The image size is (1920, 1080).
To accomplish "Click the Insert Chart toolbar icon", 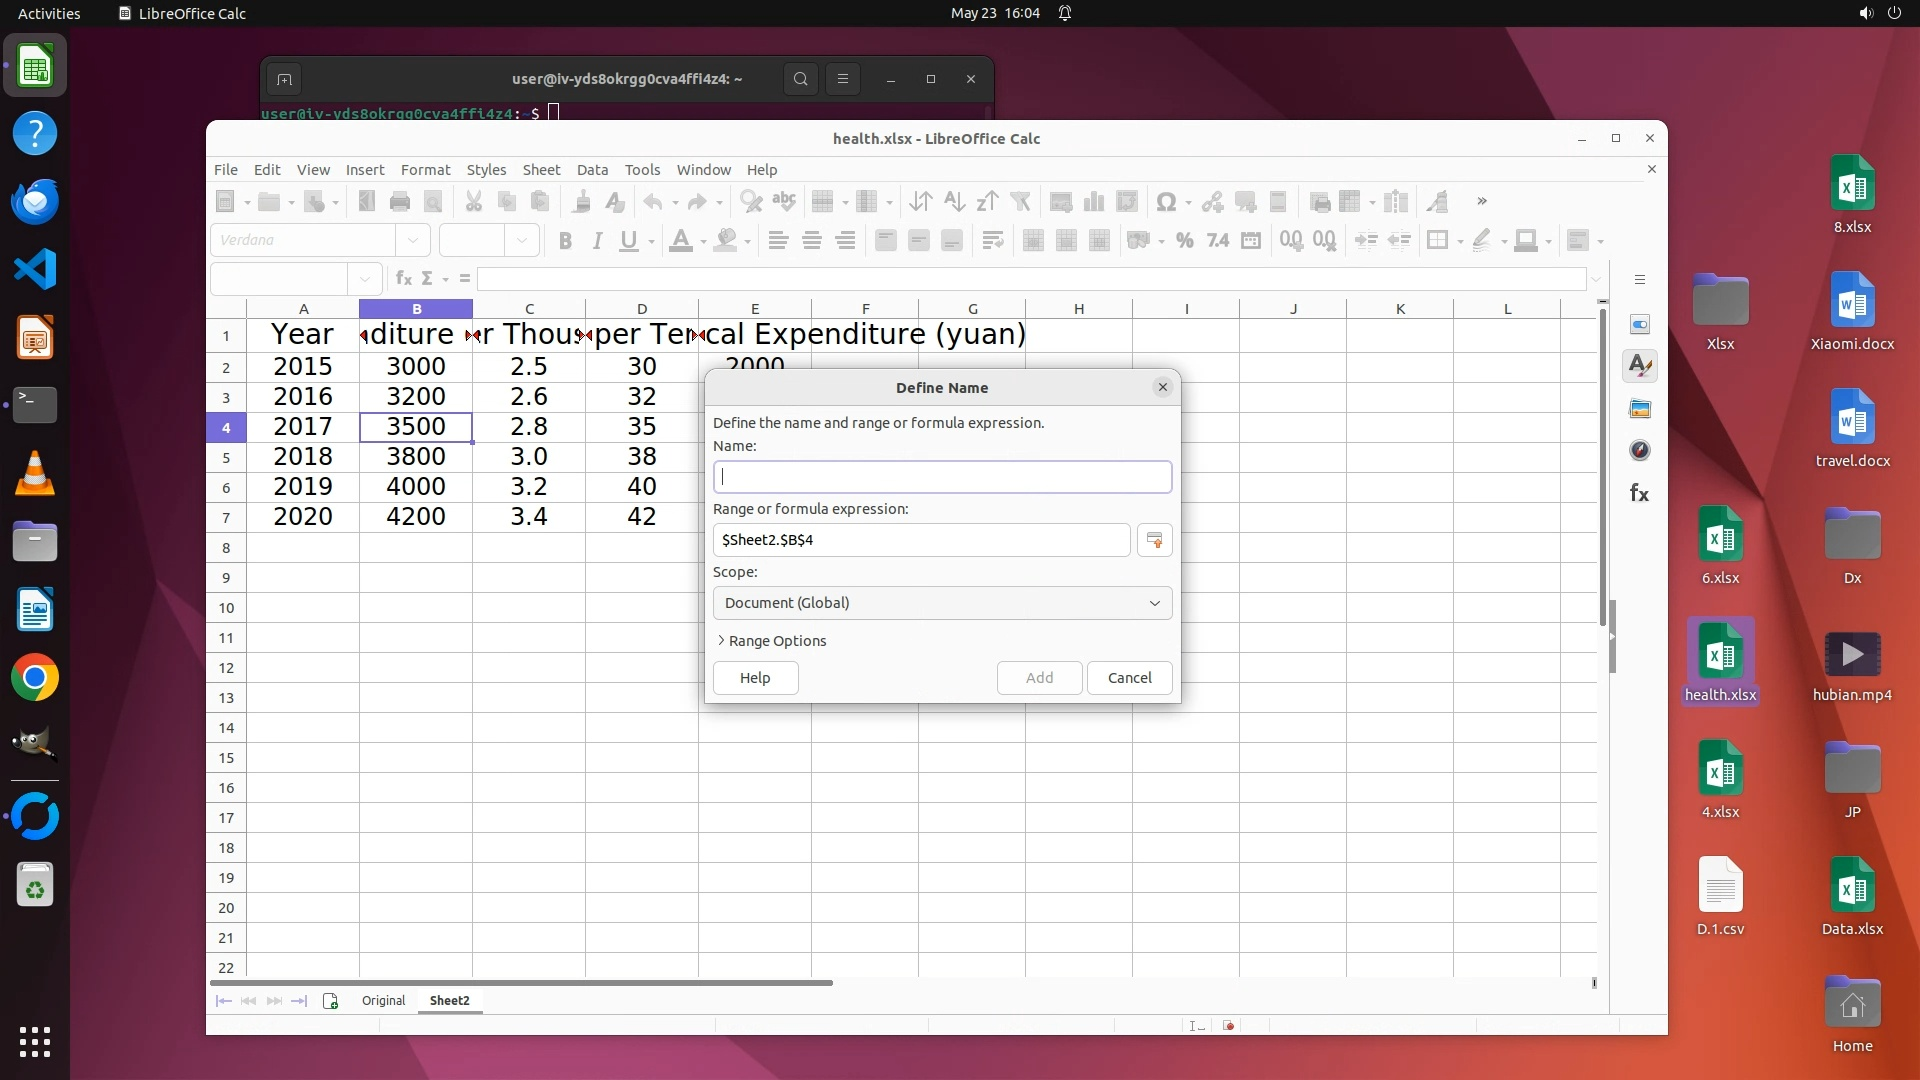I will click(x=1094, y=202).
